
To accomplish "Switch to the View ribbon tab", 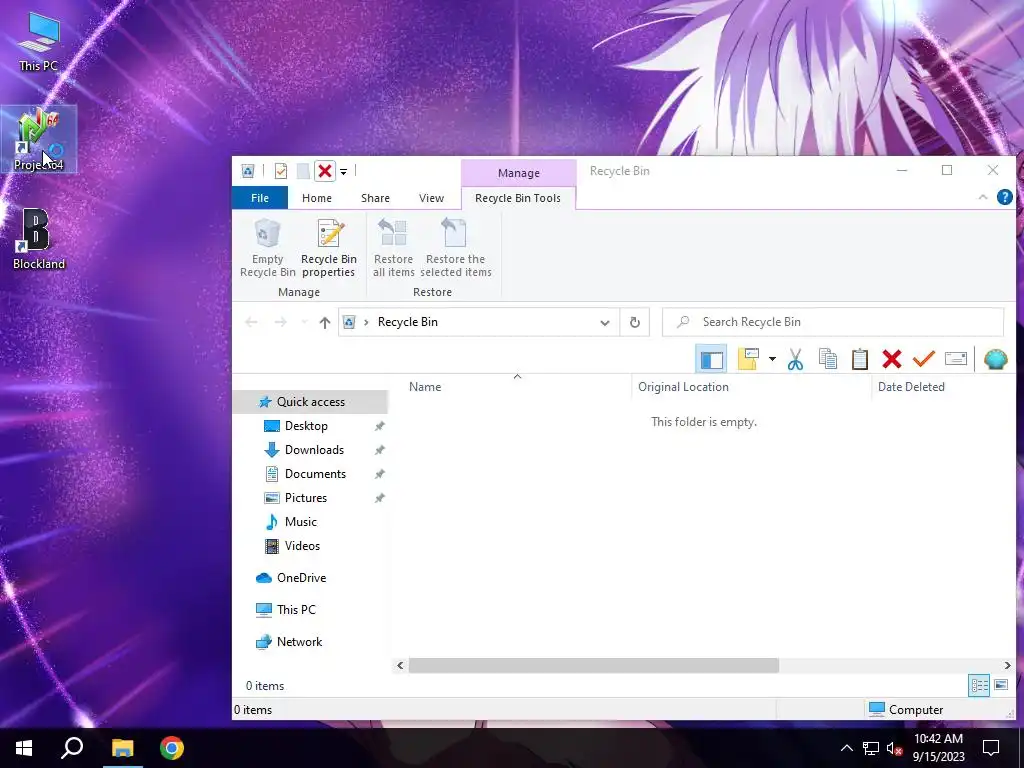I will click(431, 198).
